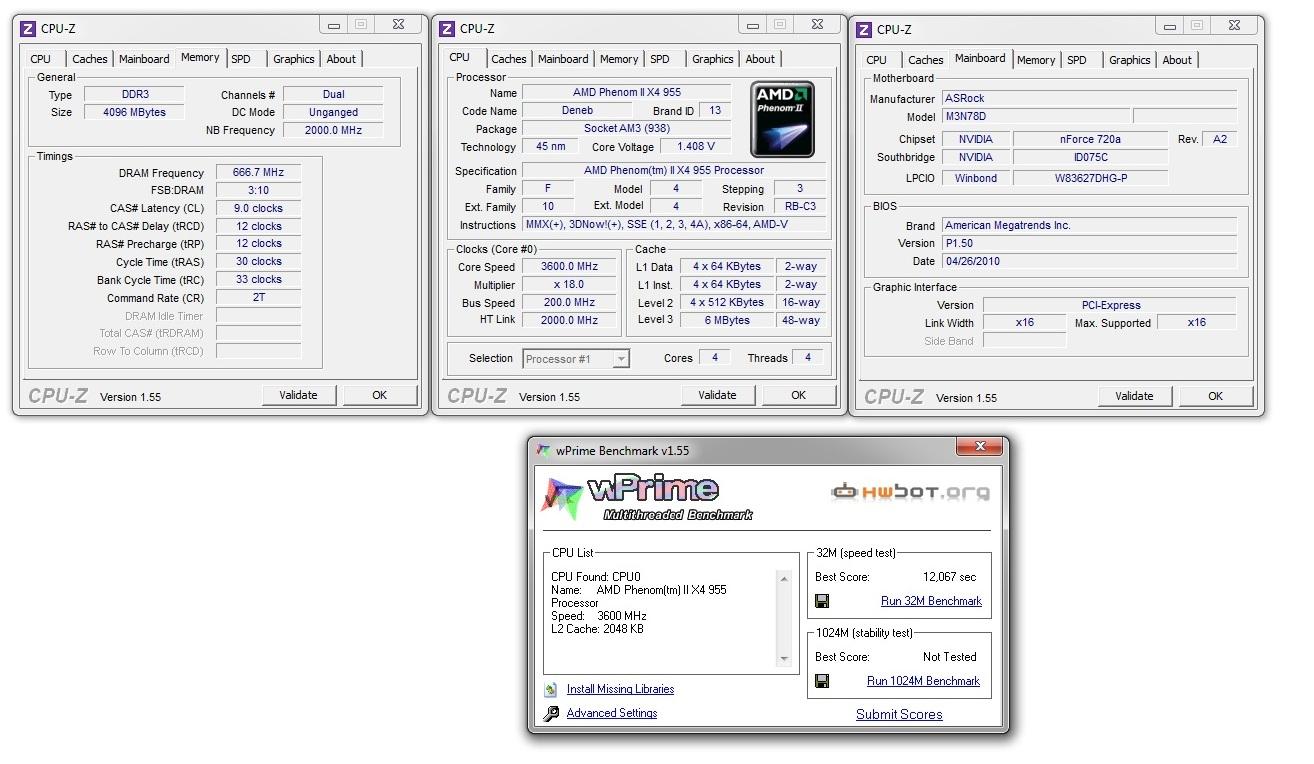1314x764 pixels.
Task: Click the Package Socket AM3 (938) field
Action: pos(627,129)
